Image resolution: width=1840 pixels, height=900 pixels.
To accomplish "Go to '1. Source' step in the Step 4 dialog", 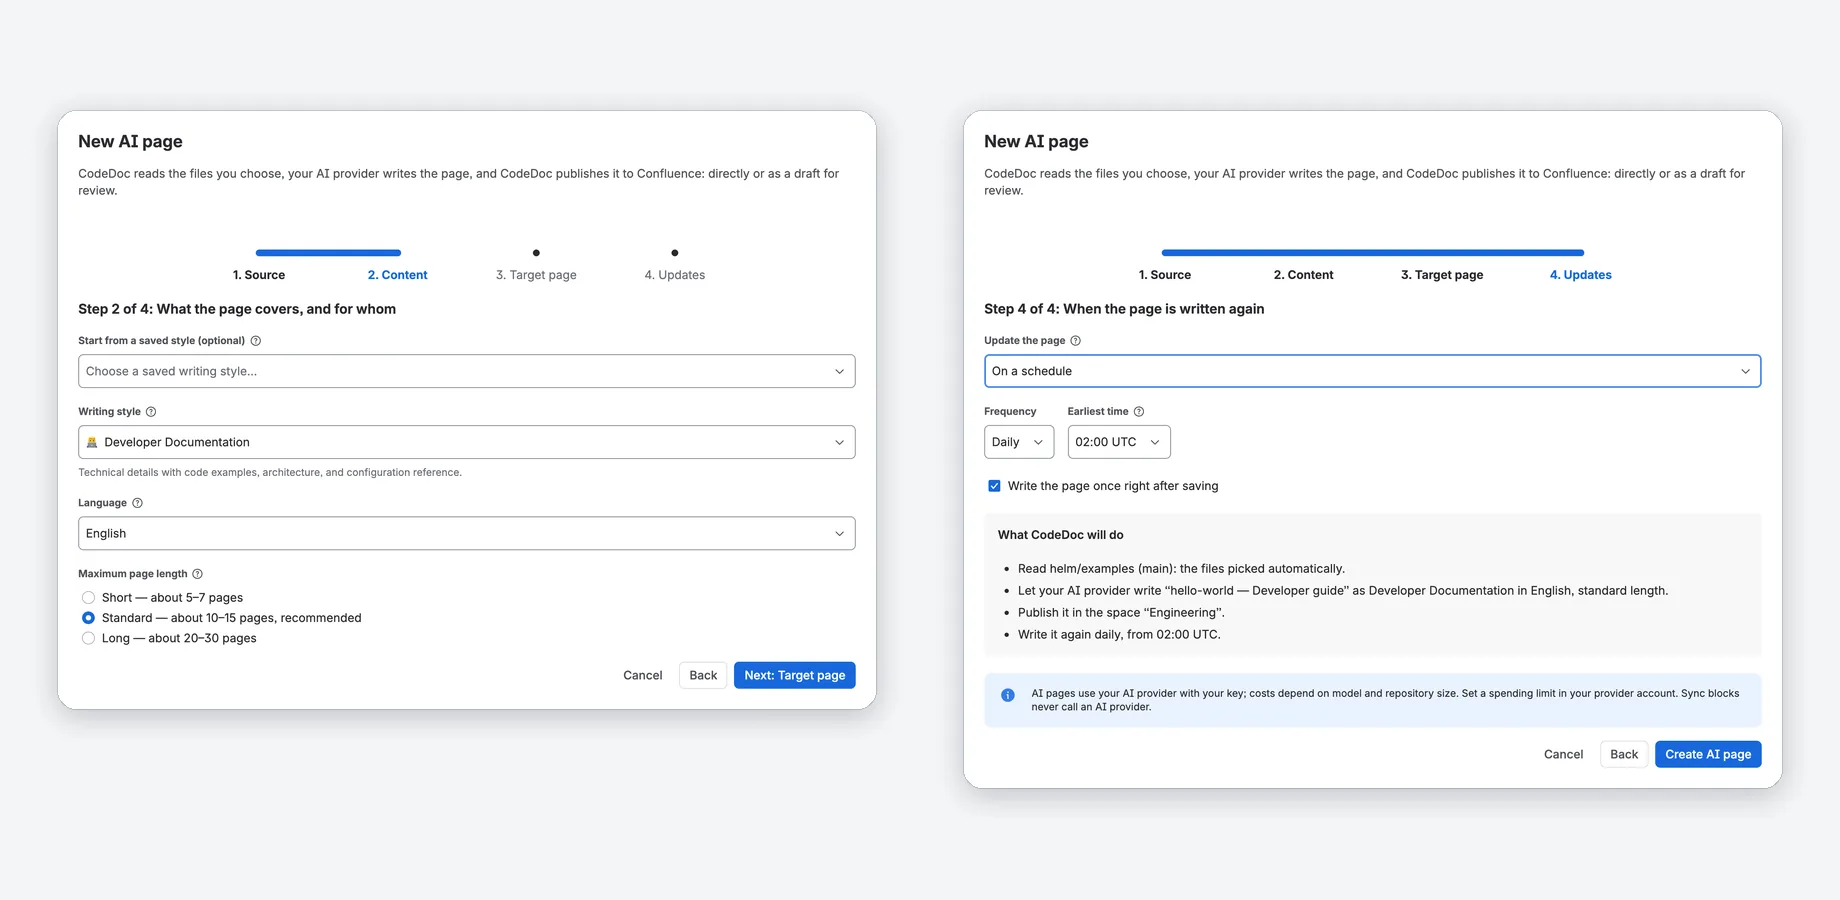I will 1165,275.
